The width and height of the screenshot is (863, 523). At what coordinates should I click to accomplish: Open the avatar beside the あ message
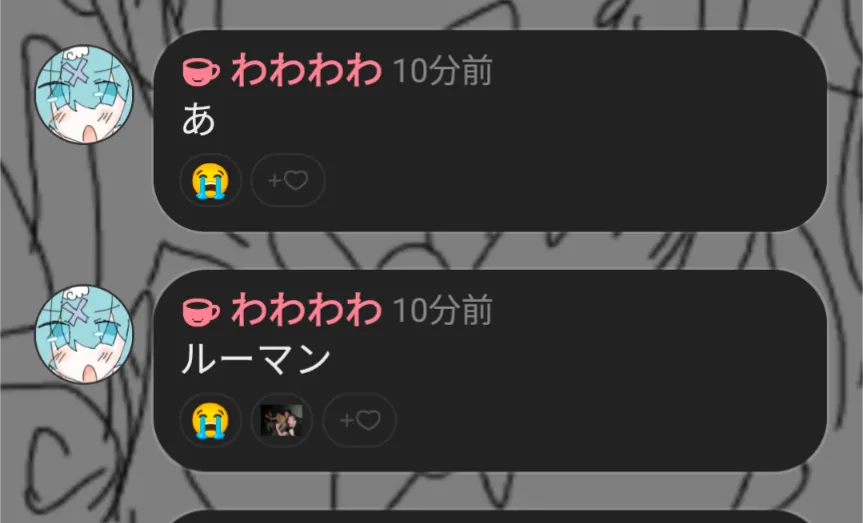coord(84,95)
